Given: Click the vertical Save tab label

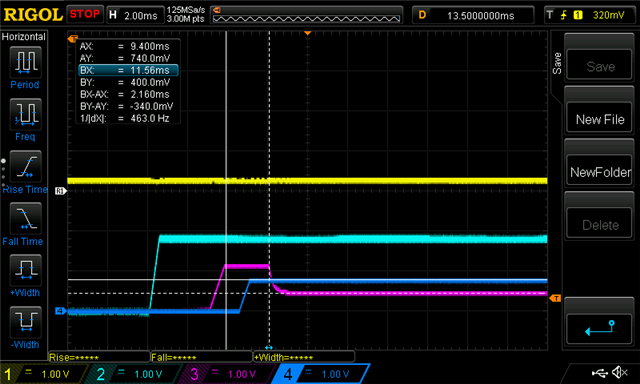Looking at the screenshot, I should [556, 63].
